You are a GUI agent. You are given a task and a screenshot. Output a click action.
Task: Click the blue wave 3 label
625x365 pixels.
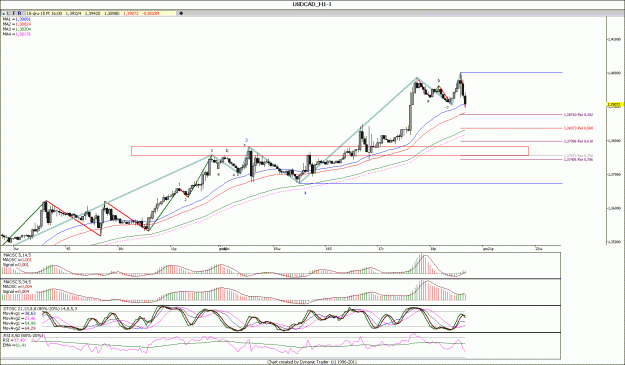[x=246, y=140]
